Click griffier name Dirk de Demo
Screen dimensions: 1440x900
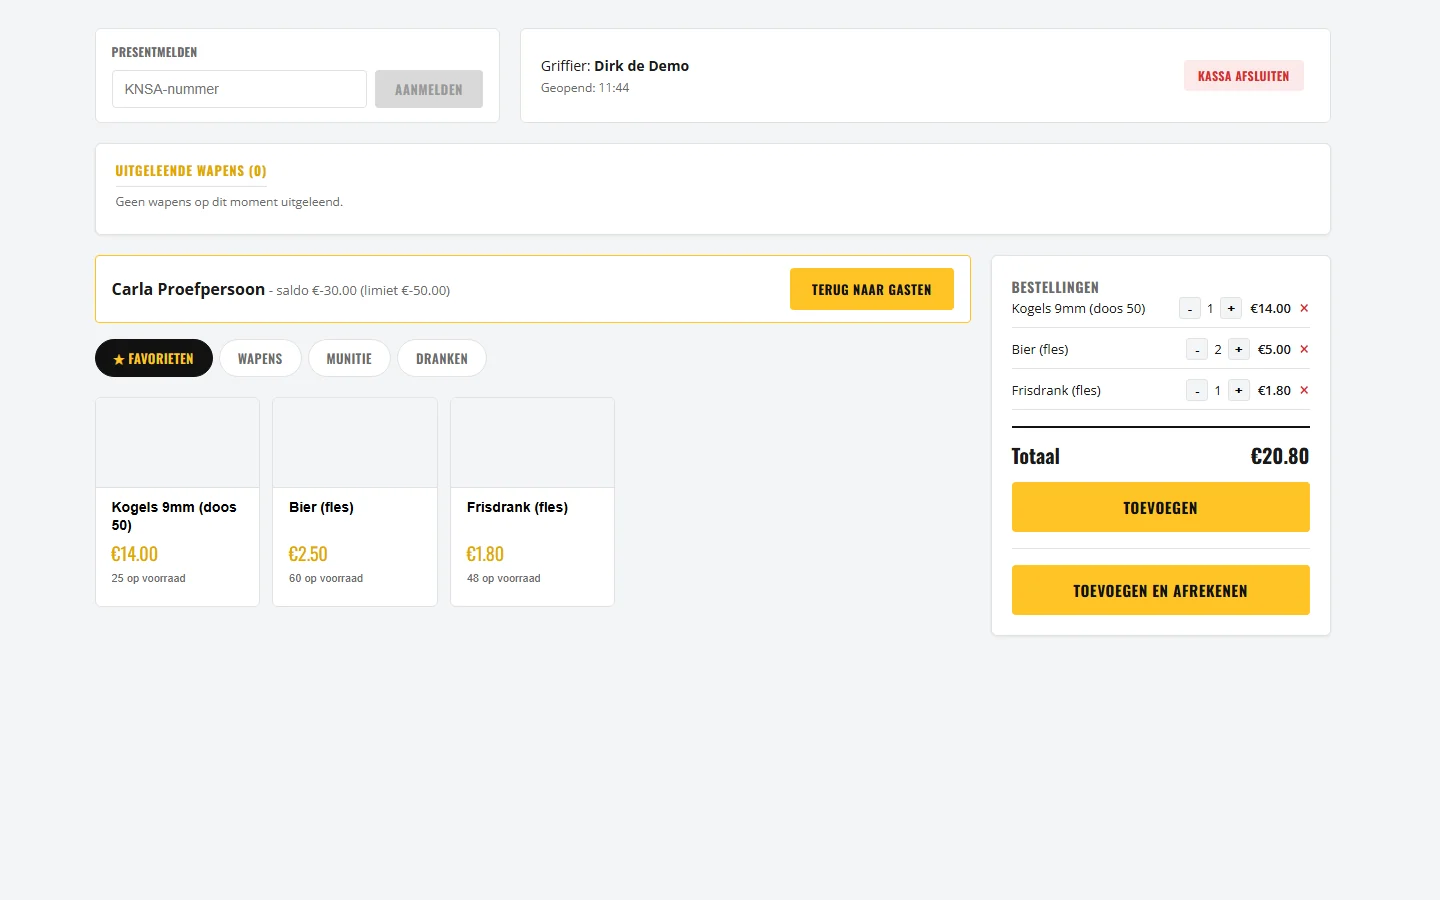[x=642, y=66]
